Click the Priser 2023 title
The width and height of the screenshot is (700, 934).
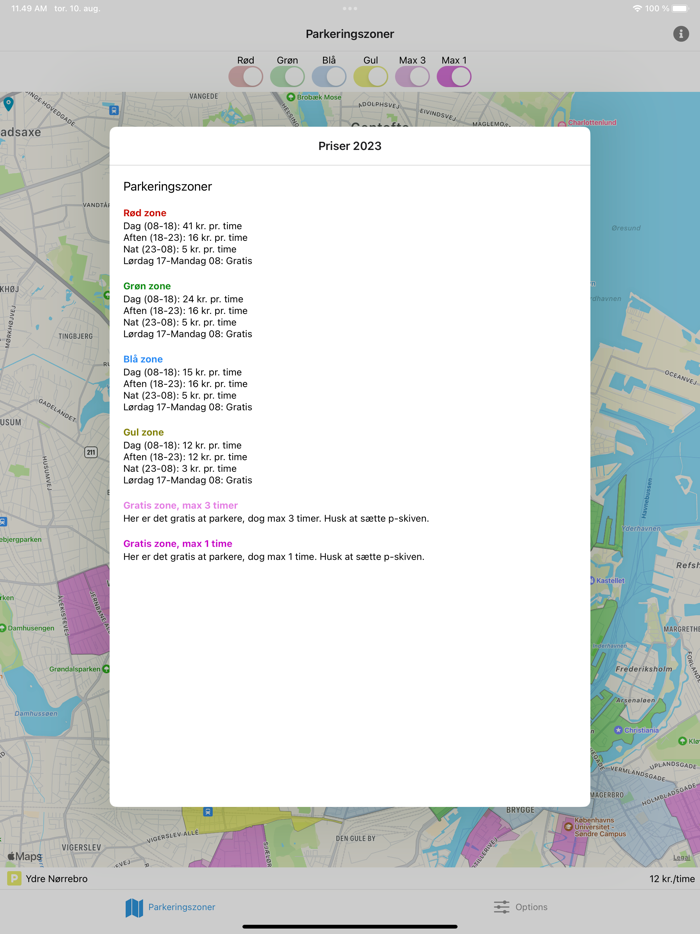pyautogui.click(x=350, y=146)
